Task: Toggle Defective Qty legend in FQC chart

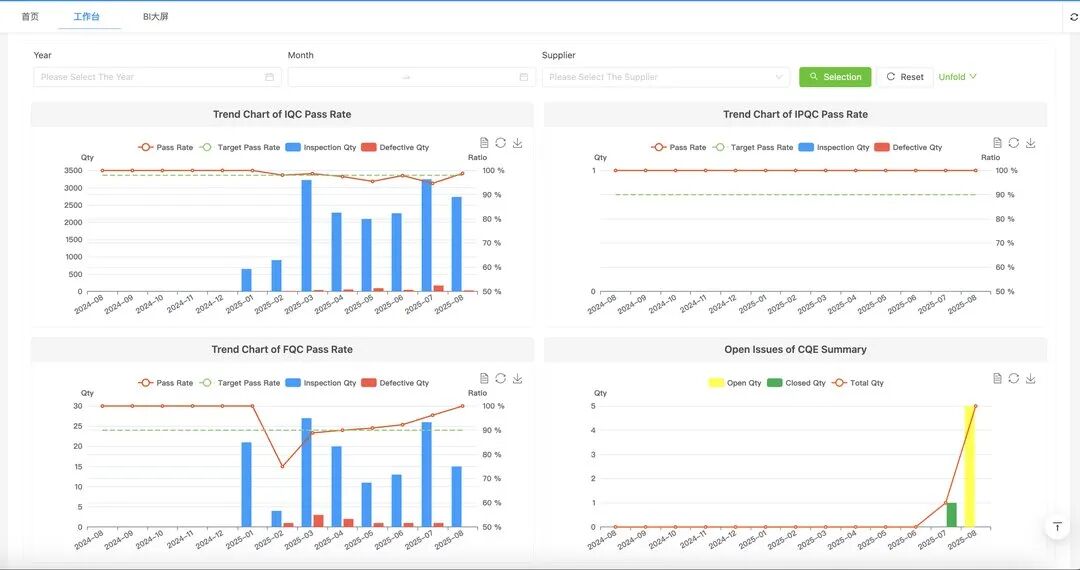Action: tap(395, 383)
